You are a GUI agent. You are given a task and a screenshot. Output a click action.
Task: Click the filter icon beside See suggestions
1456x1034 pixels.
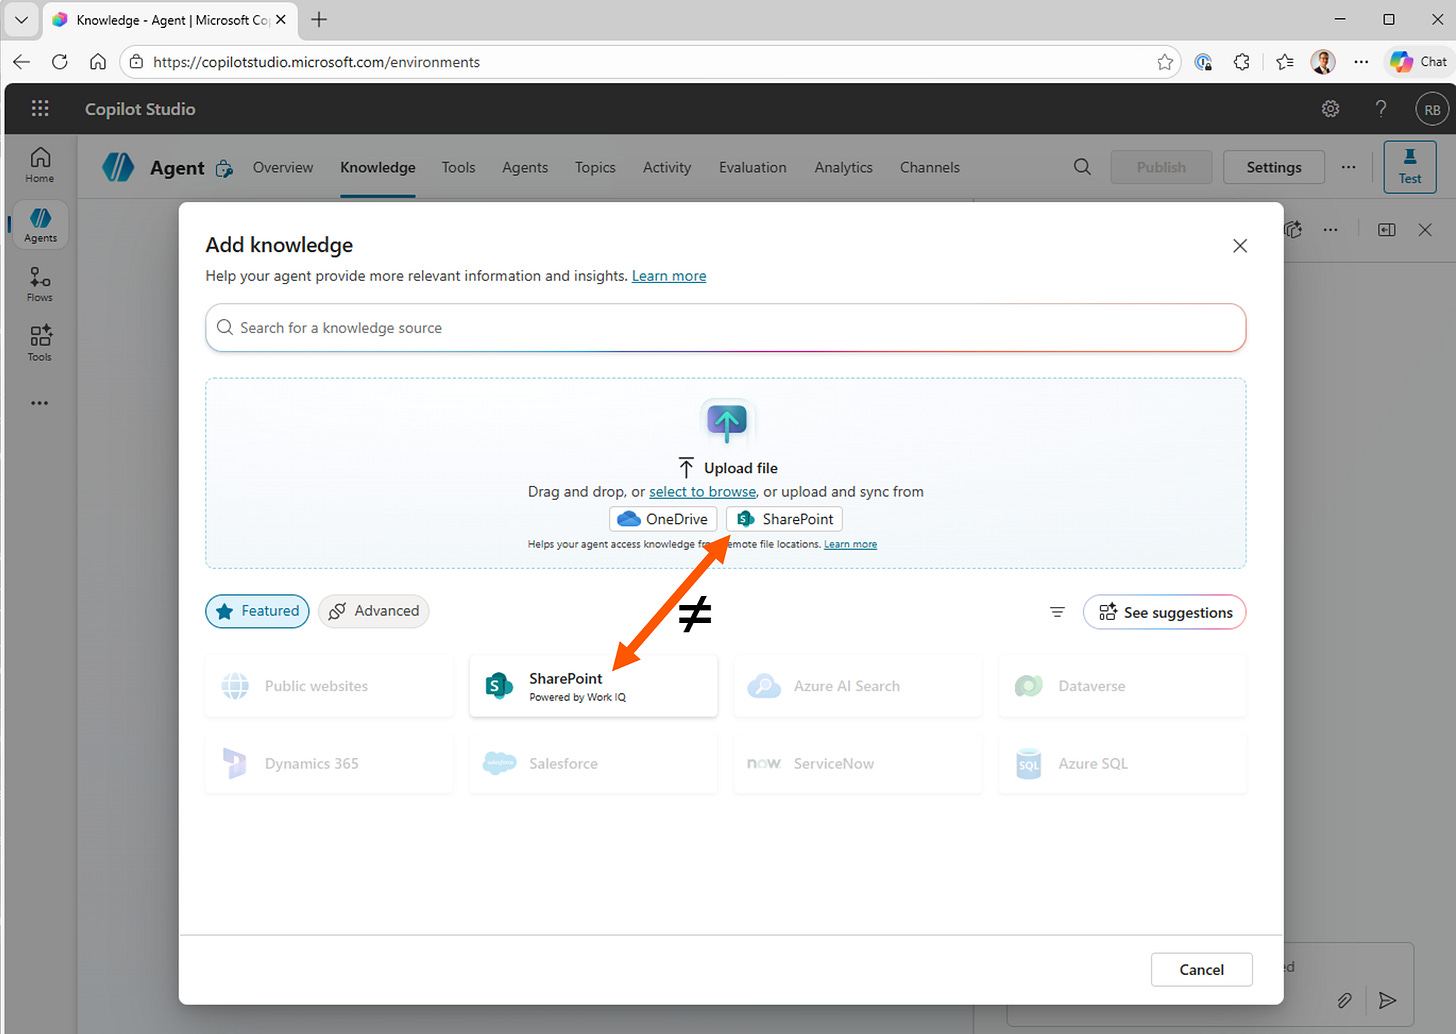coord(1057,612)
